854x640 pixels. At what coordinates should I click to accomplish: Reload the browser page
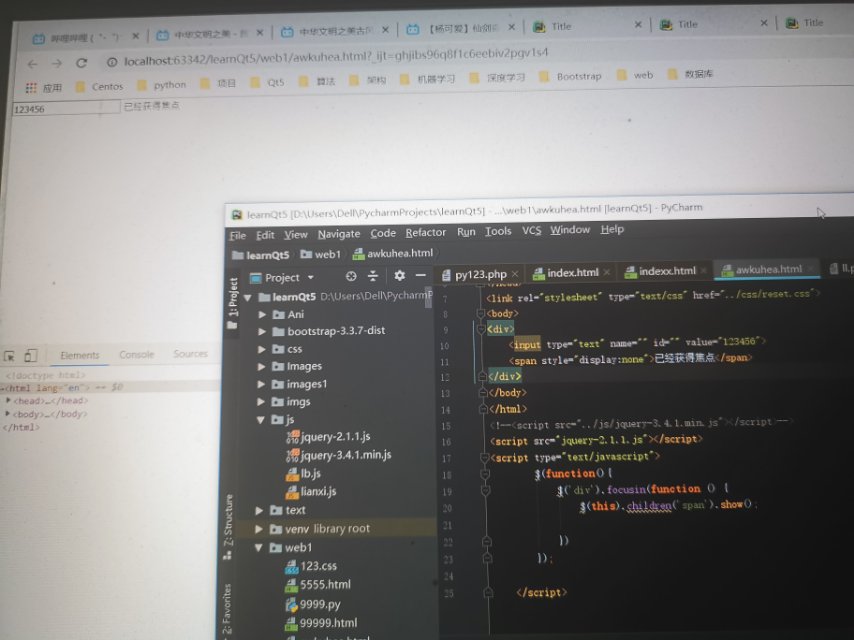click(x=82, y=63)
